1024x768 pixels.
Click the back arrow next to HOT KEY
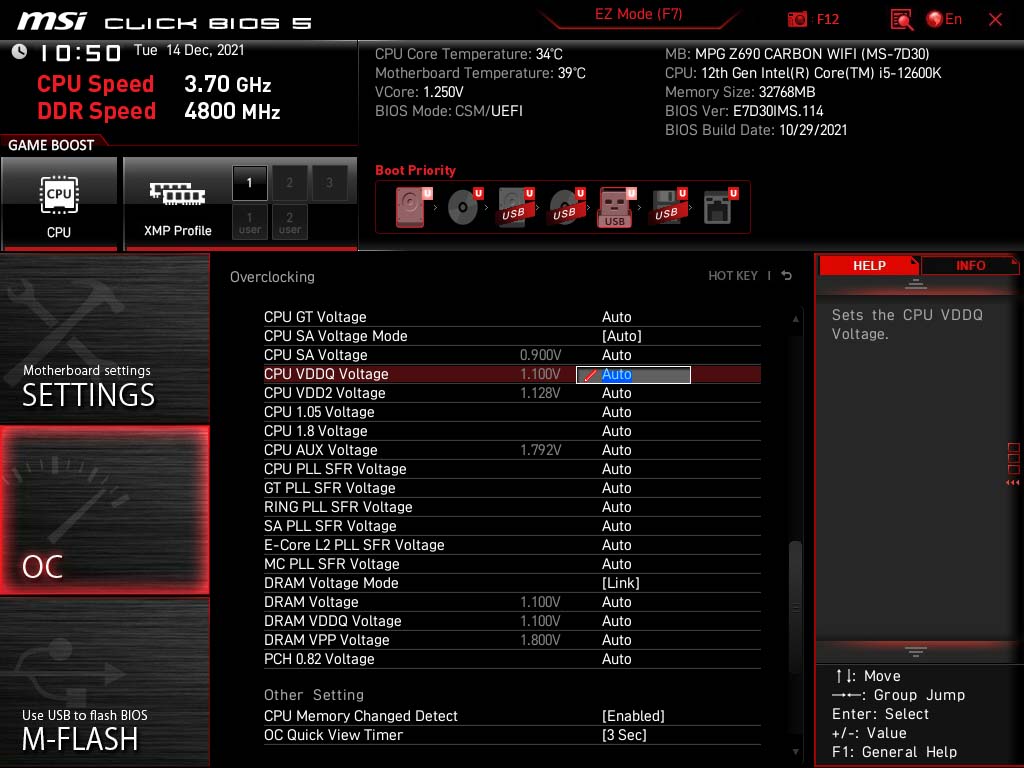pyautogui.click(x=786, y=276)
